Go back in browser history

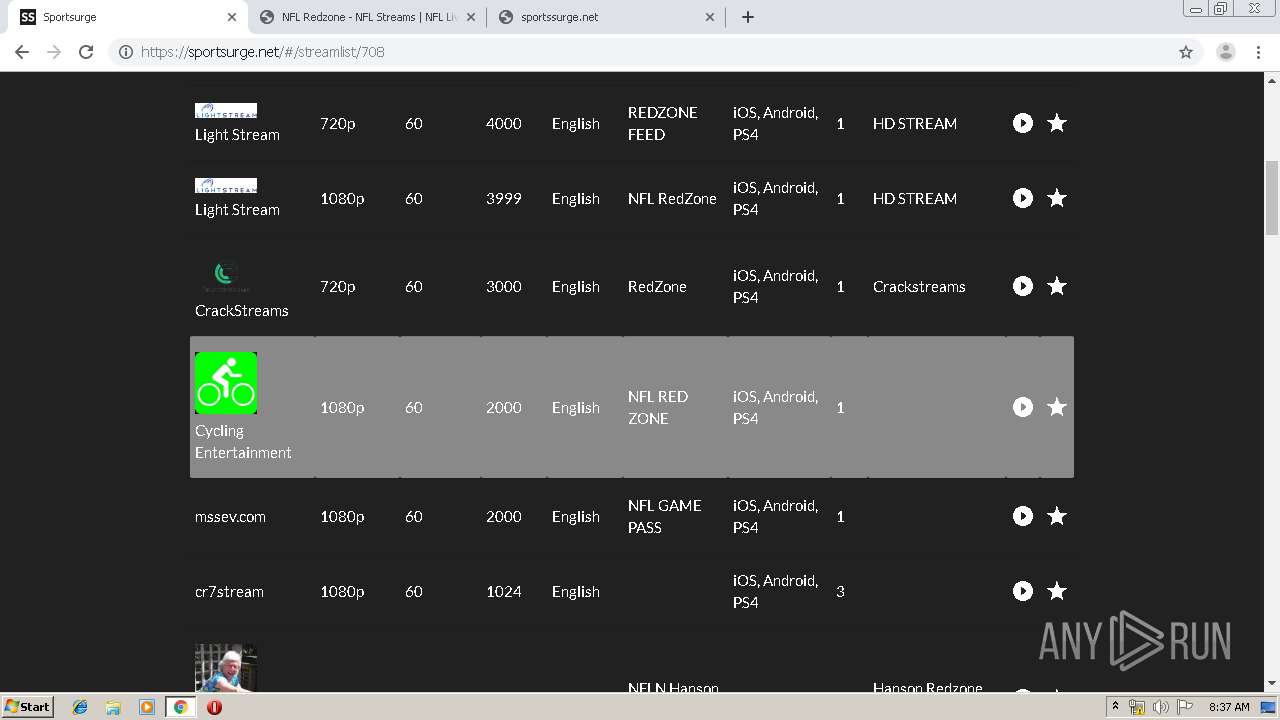(x=22, y=52)
